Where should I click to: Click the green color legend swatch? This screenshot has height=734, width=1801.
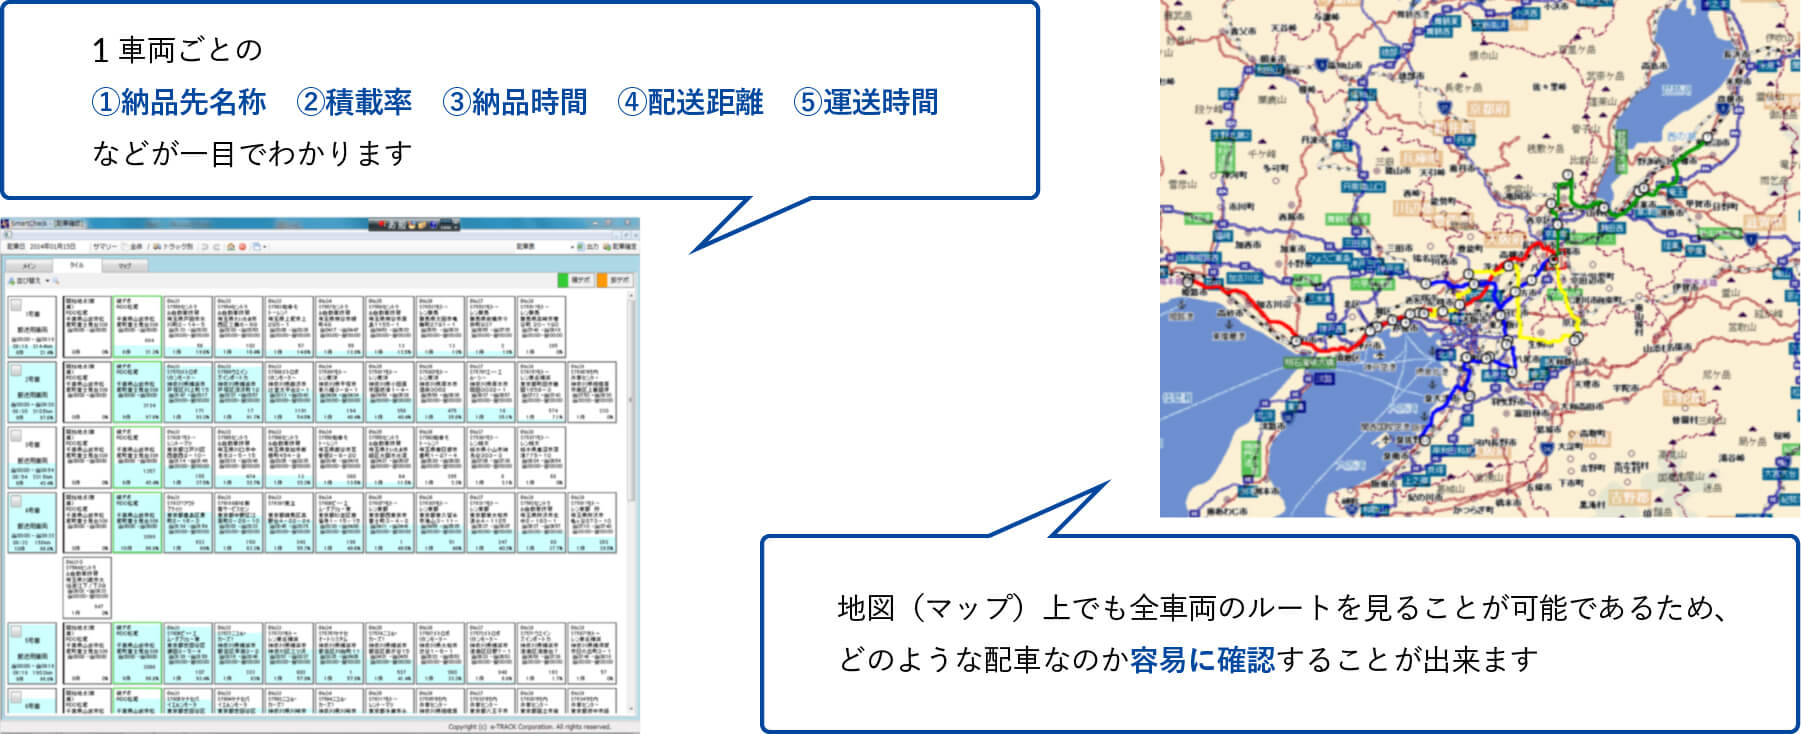[x=563, y=281]
